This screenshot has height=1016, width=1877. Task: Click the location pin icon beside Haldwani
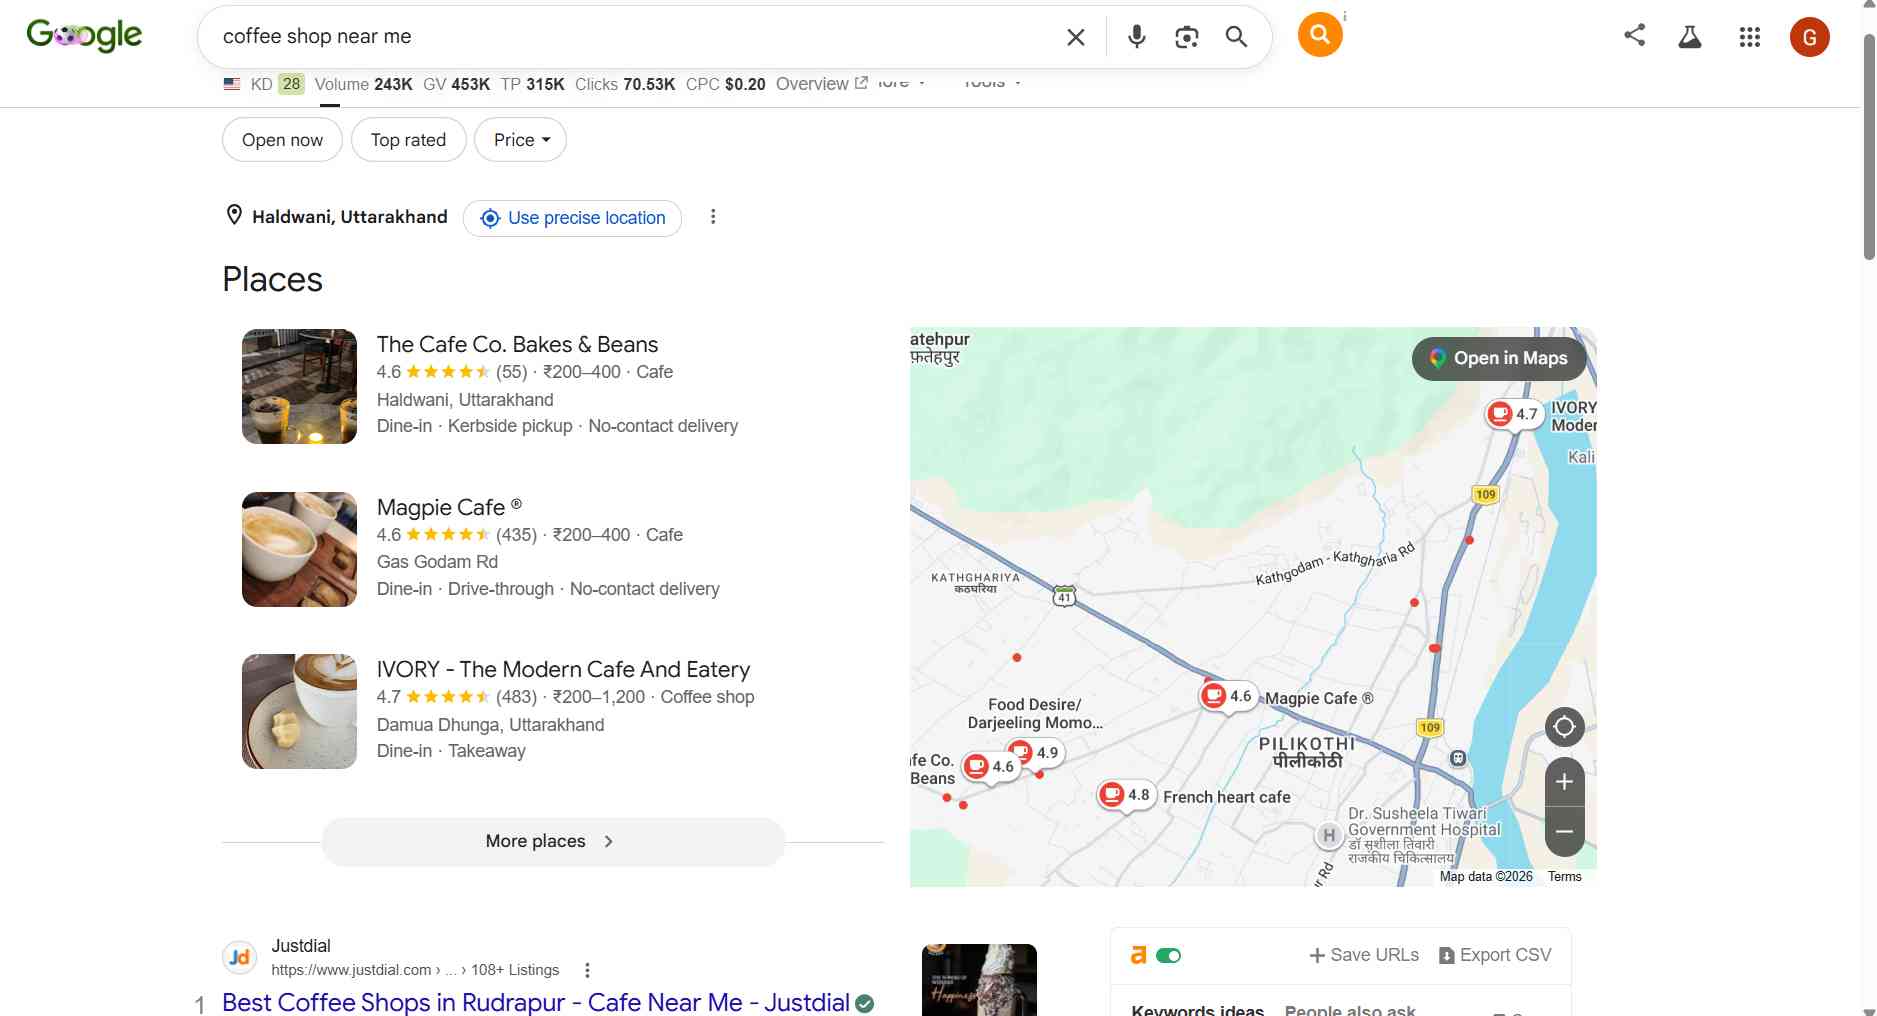coord(234,216)
